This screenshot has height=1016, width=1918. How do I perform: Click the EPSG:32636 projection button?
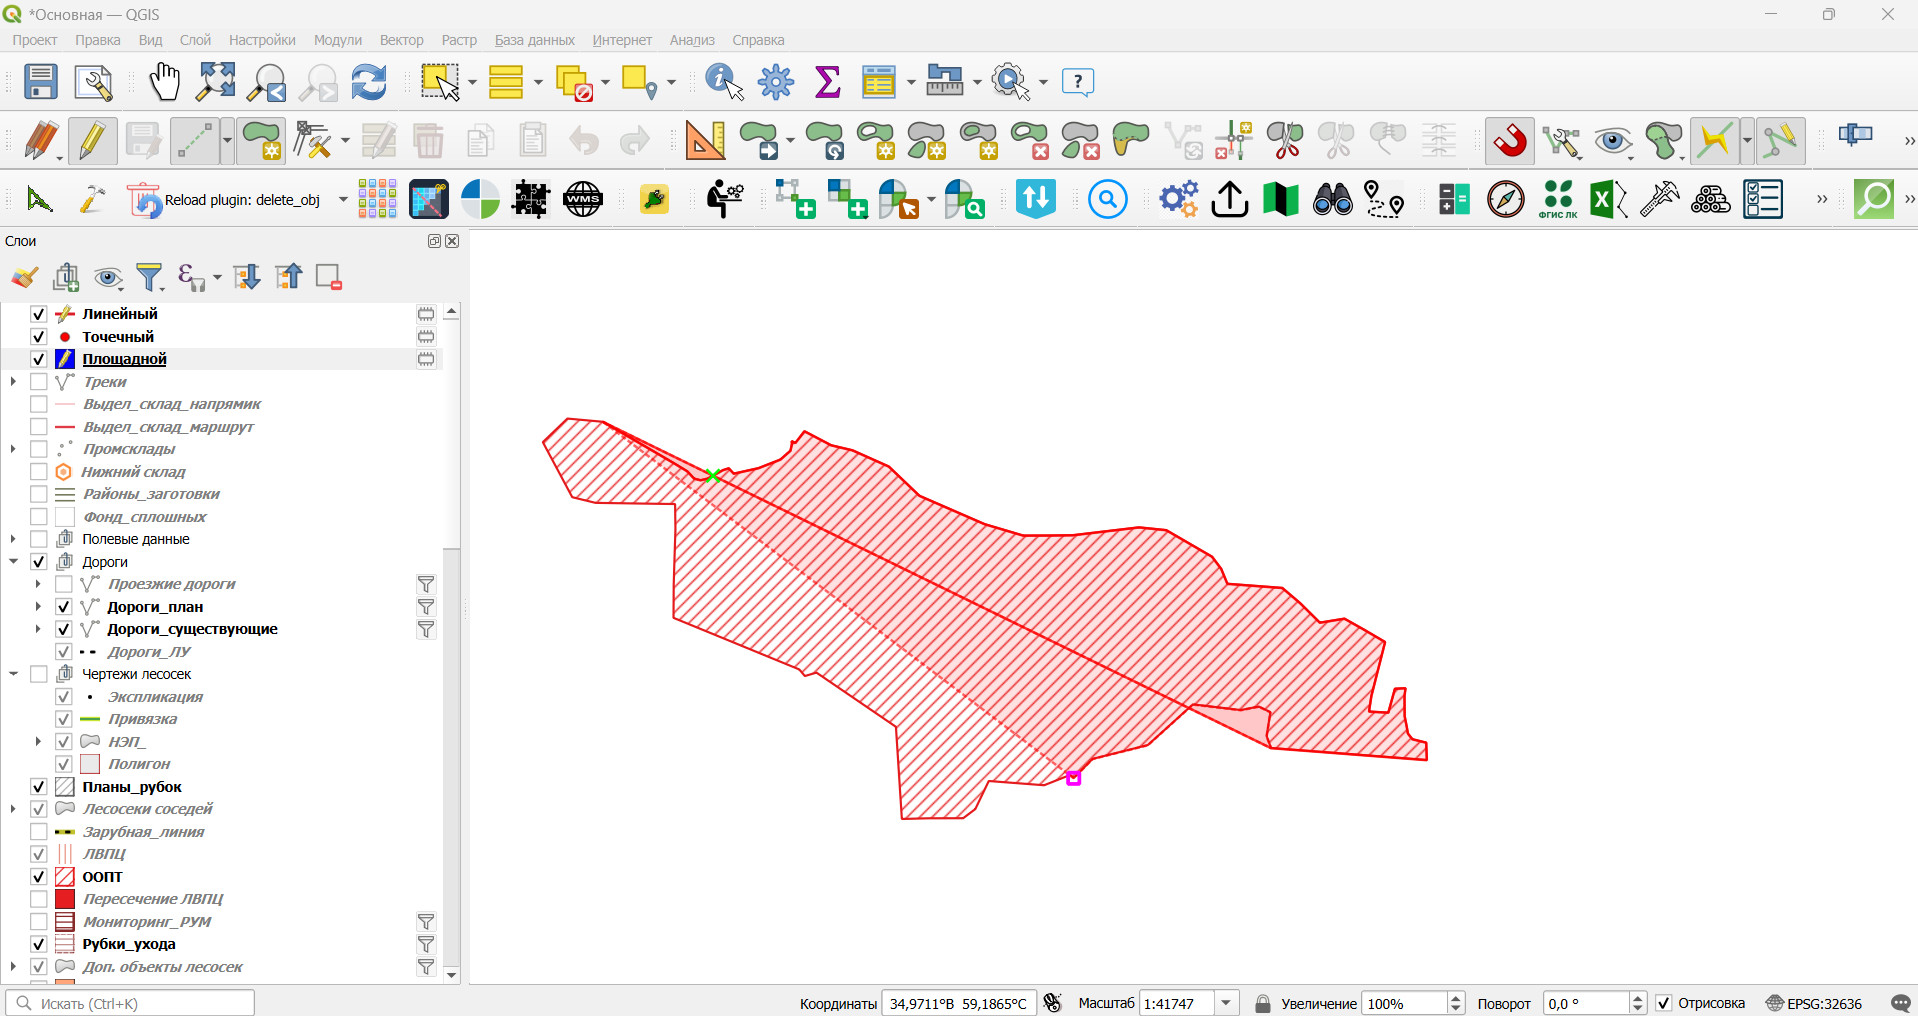tap(1814, 1003)
